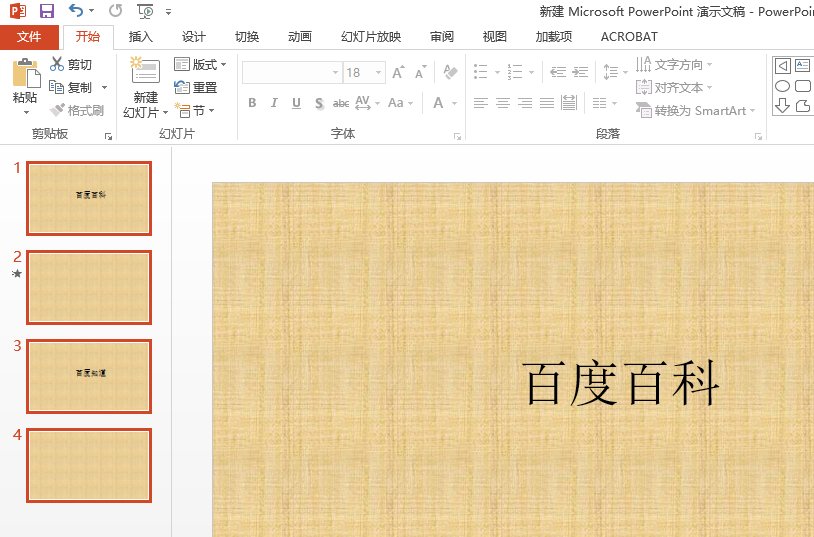Open the 字体 dialog launcher
This screenshot has width=814, height=537.
(457, 136)
